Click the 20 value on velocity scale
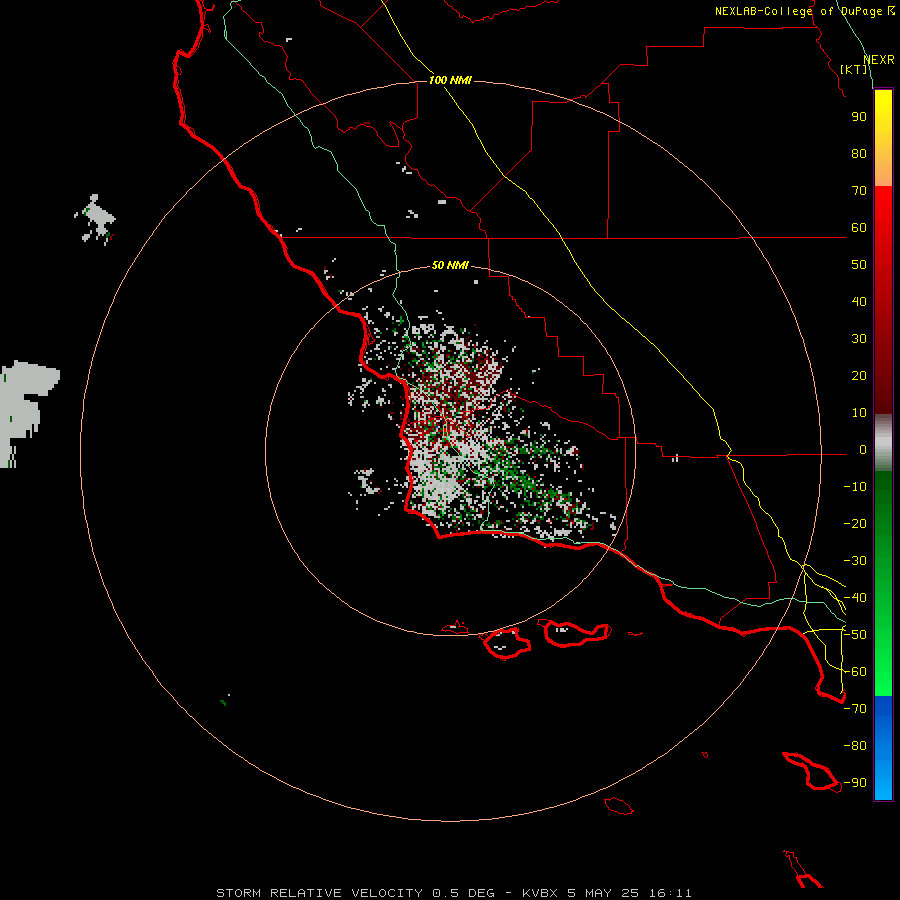The image size is (900, 900). click(x=859, y=375)
